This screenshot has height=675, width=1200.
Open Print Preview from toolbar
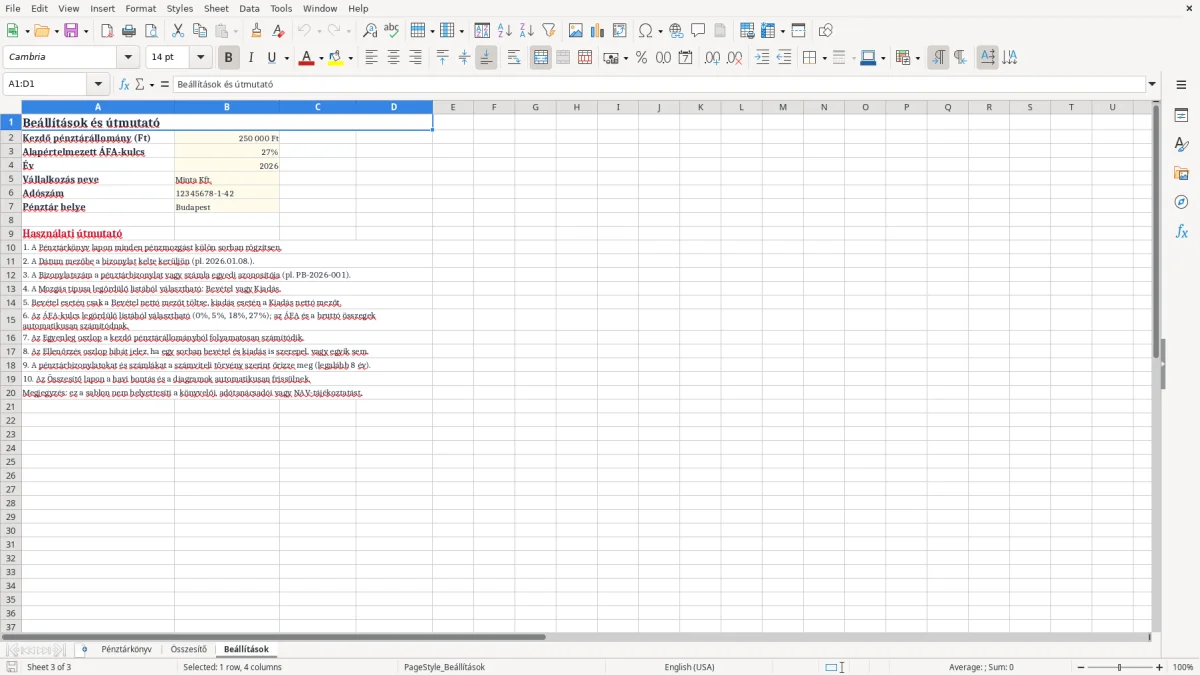click(x=149, y=31)
